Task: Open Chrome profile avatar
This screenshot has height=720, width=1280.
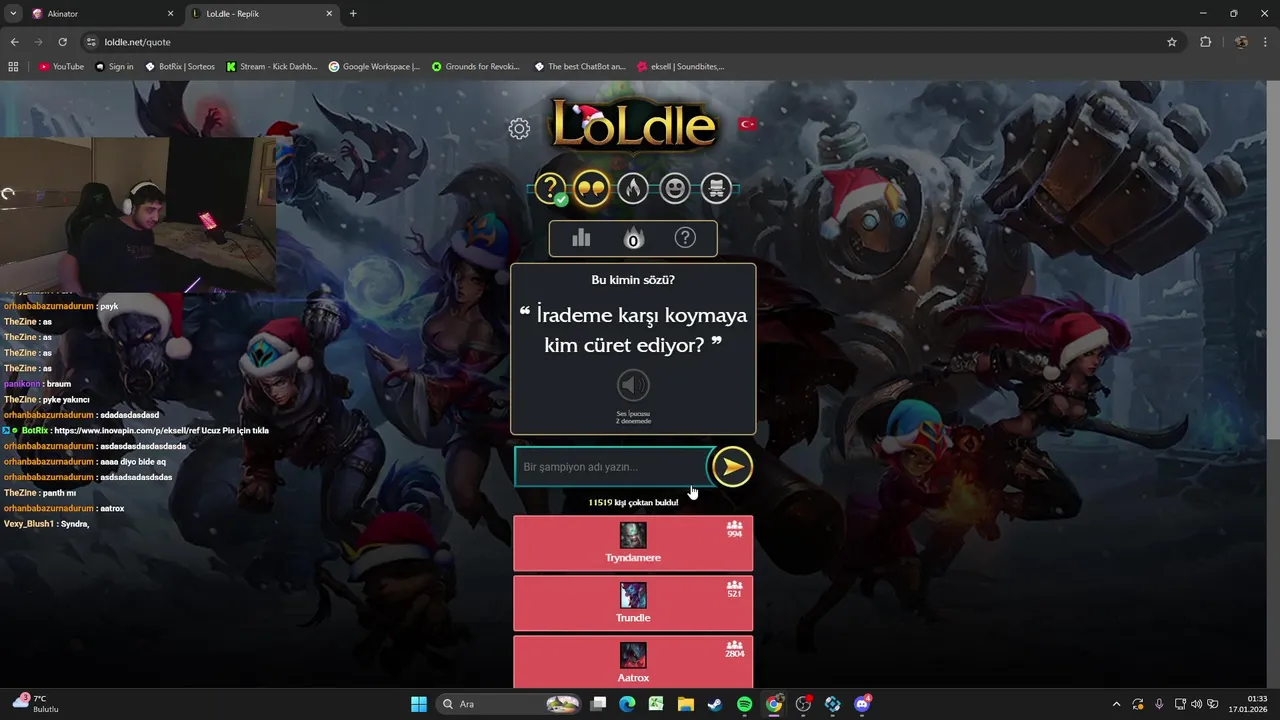Action: (1241, 42)
